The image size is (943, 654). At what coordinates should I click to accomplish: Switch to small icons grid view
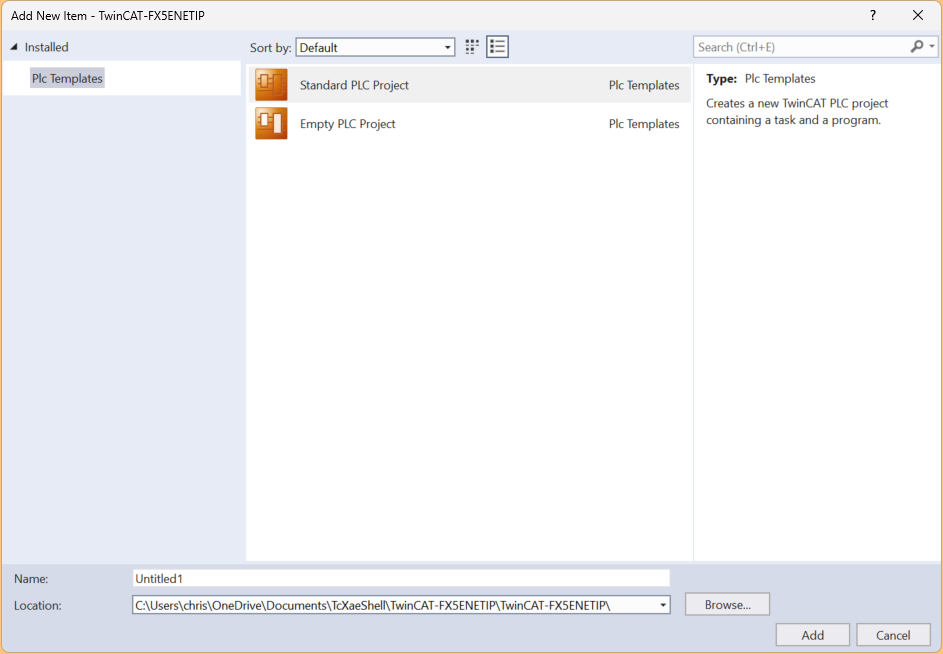coord(472,47)
